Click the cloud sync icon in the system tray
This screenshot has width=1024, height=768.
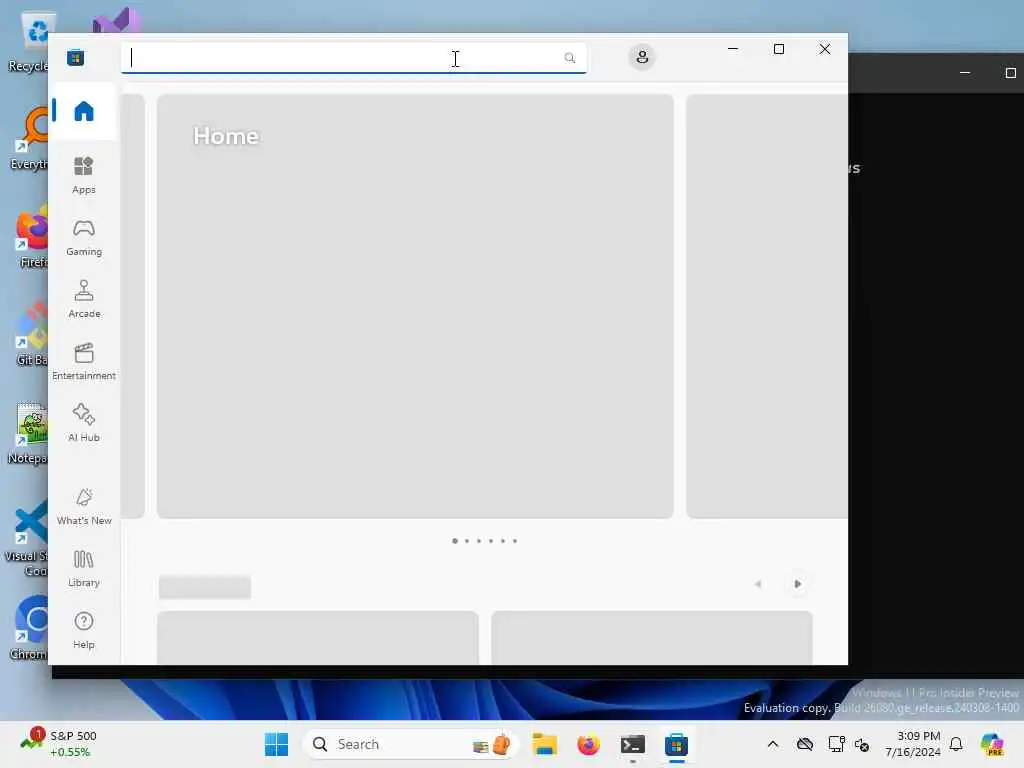(x=805, y=744)
